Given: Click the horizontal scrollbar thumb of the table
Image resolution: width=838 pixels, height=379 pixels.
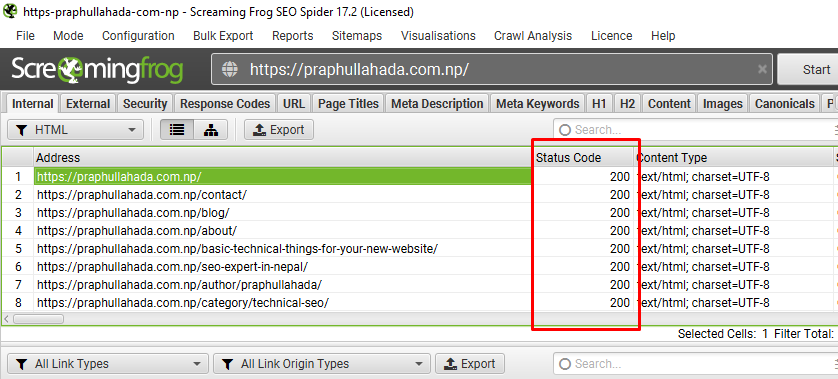Looking at the screenshot, I should pyautogui.click(x=38, y=319).
